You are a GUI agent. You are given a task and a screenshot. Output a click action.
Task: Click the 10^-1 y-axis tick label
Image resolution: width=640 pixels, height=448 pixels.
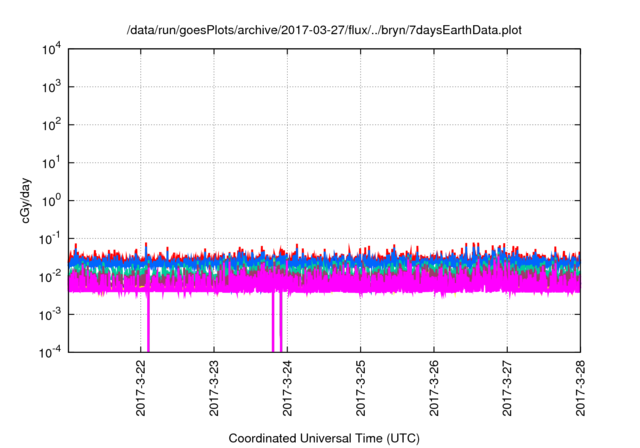click(x=51, y=239)
